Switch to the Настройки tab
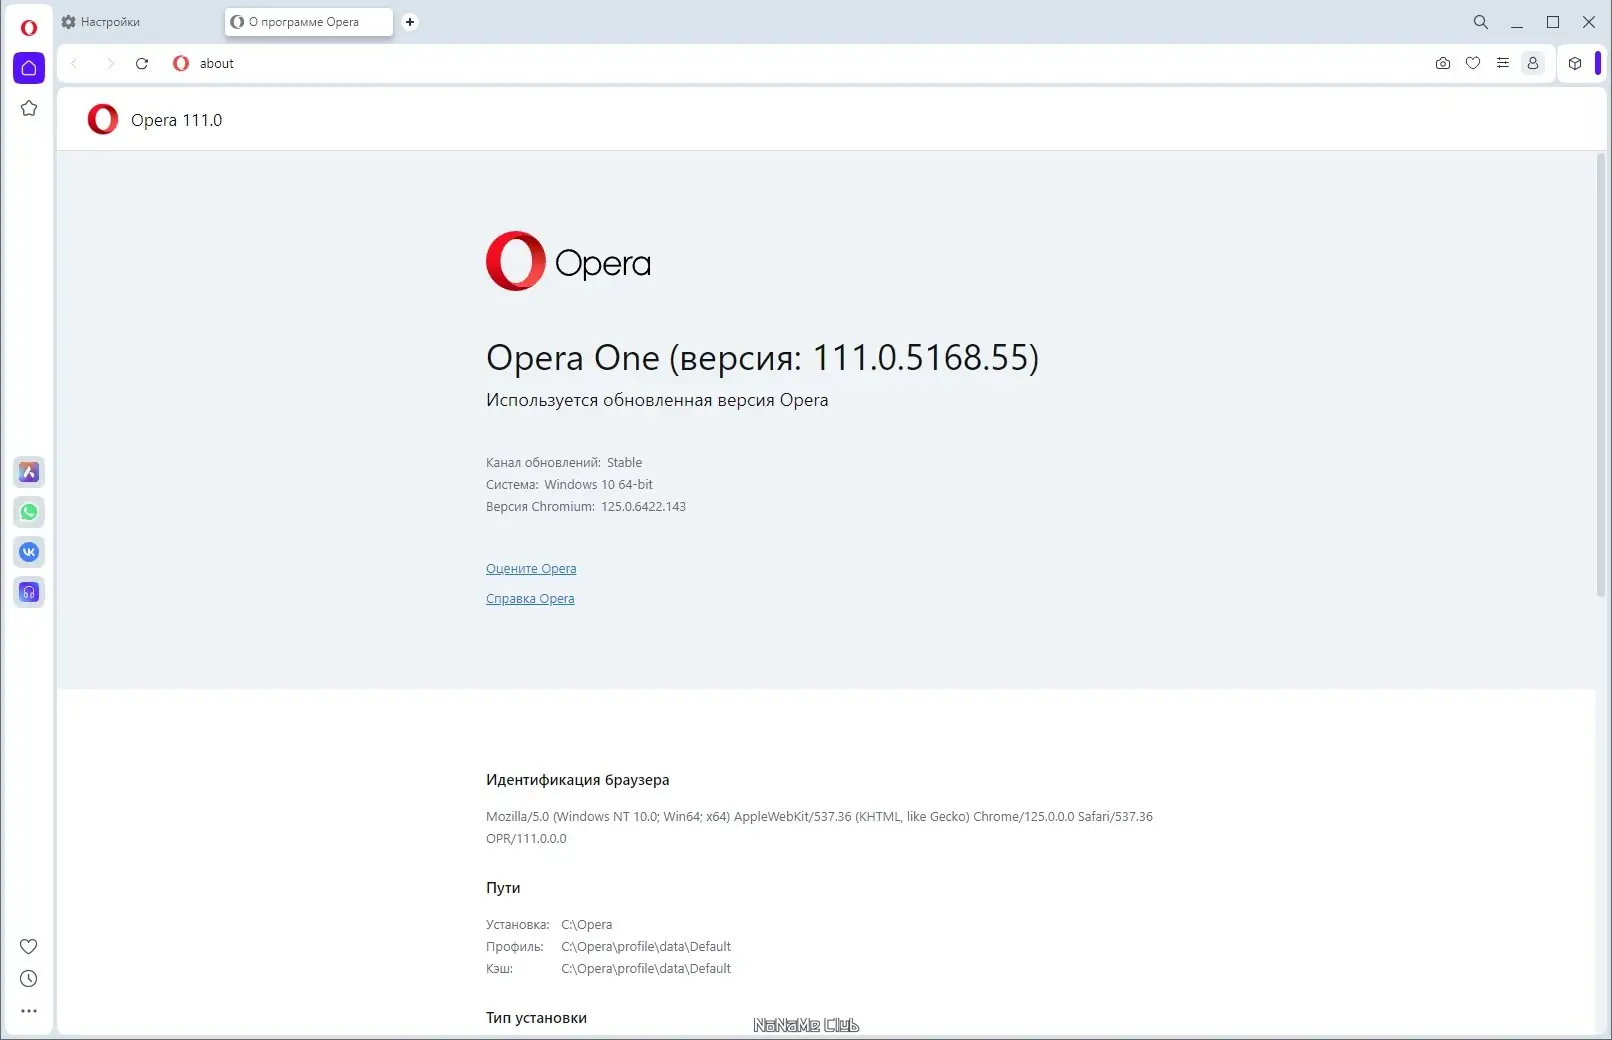This screenshot has width=1612, height=1040. (139, 22)
